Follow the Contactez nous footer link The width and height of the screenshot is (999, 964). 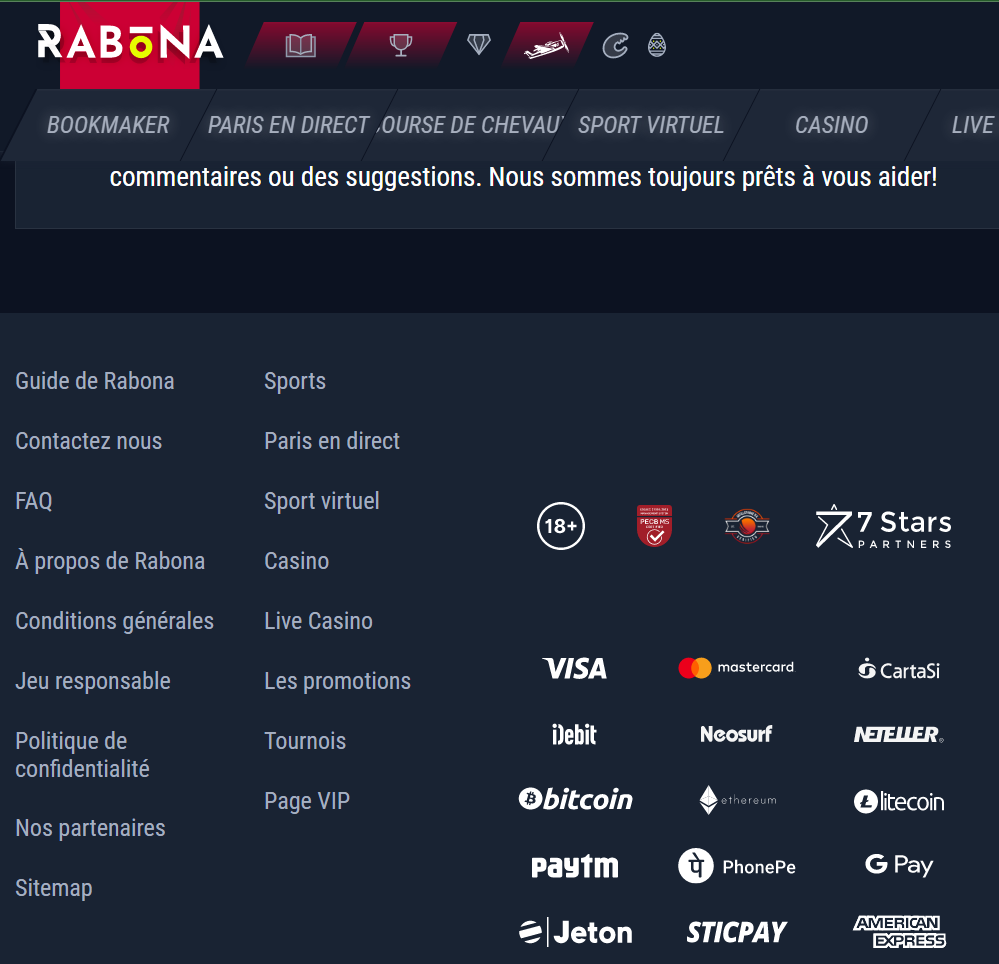click(x=89, y=441)
